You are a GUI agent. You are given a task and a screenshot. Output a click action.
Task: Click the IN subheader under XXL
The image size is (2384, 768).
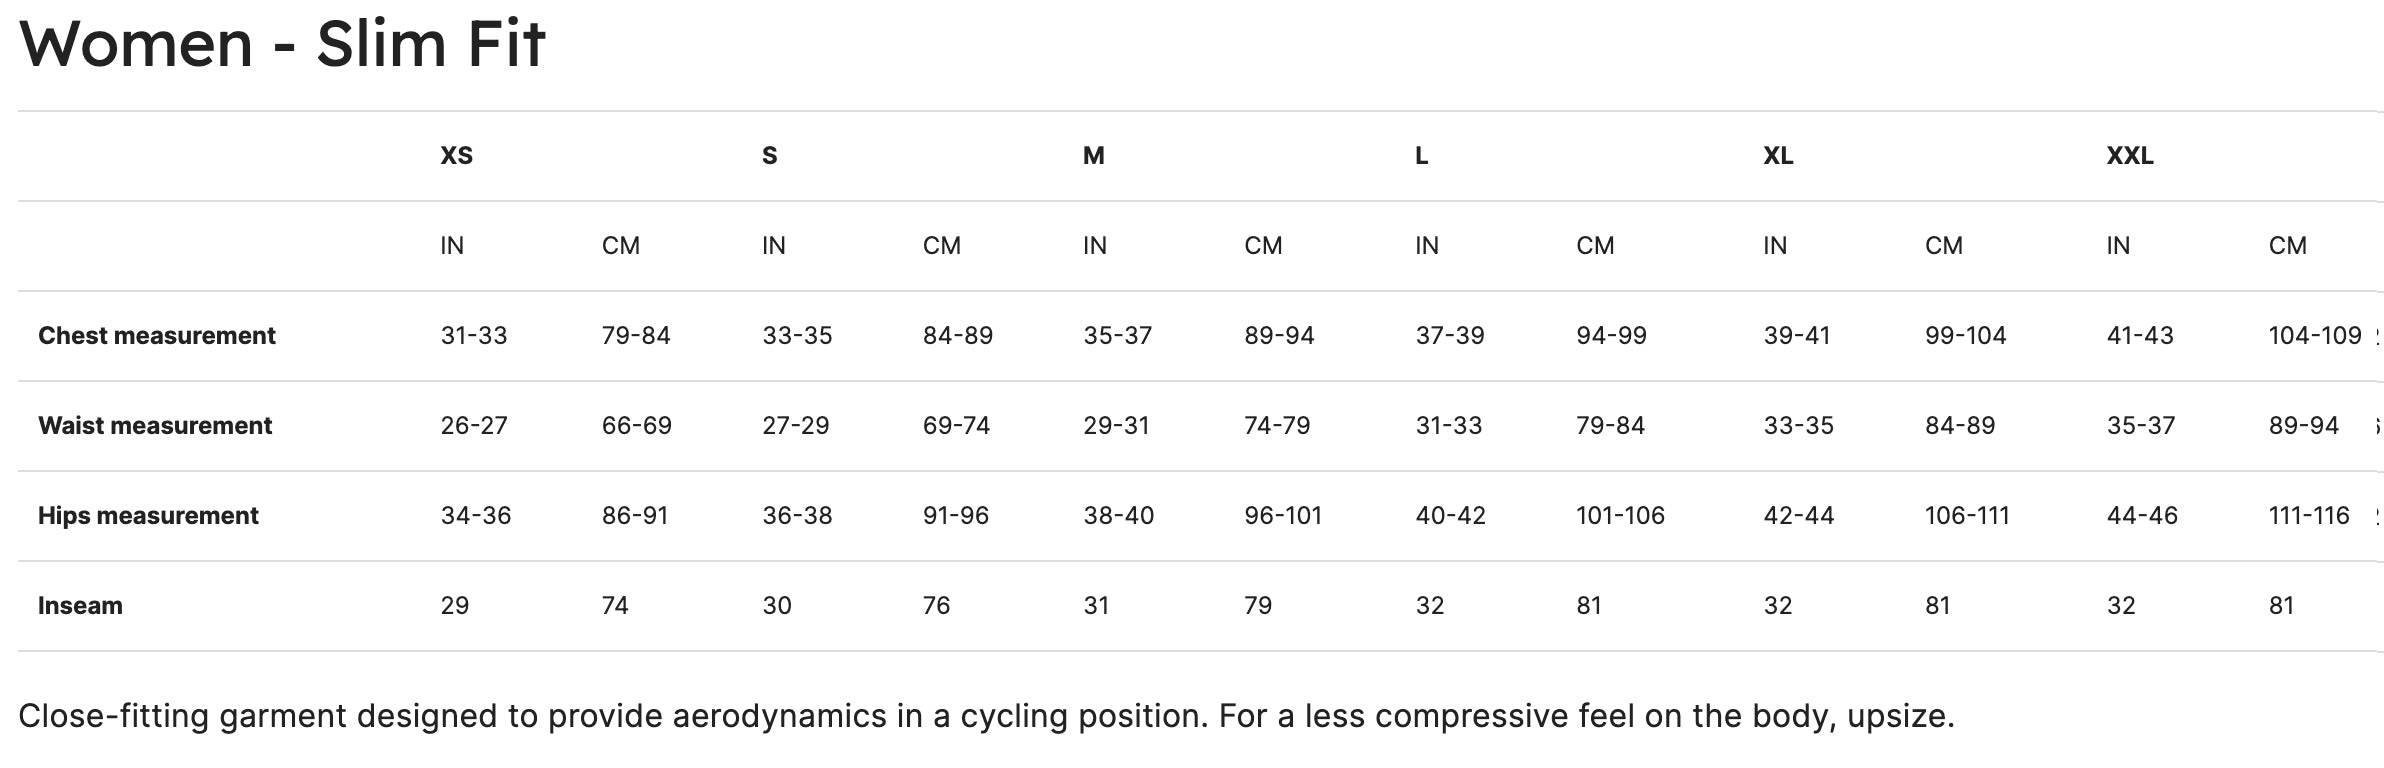(2118, 246)
